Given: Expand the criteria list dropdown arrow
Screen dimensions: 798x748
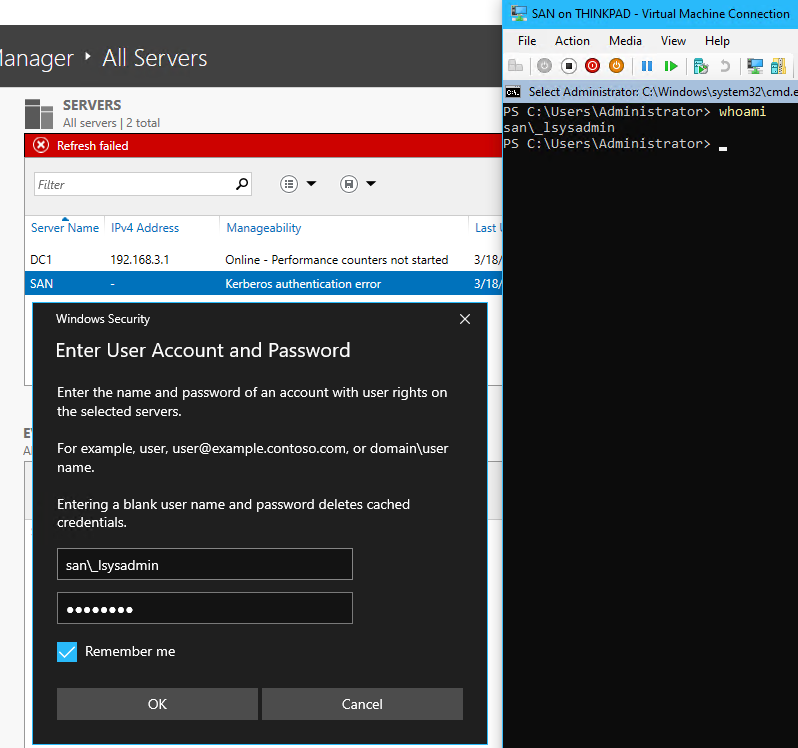Looking at the screenshot, I should click(311, 184).
